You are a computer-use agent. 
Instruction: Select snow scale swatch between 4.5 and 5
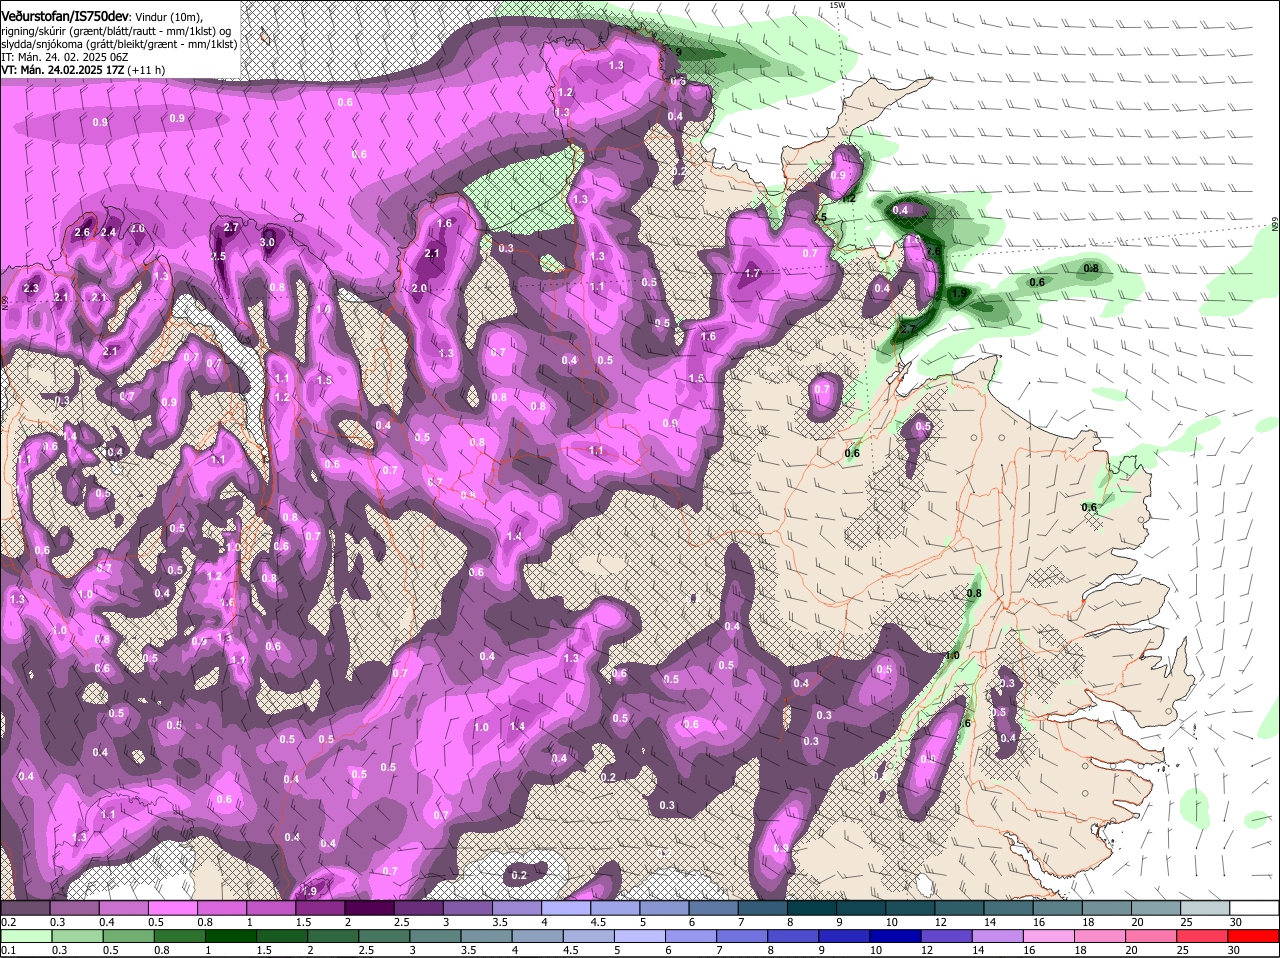pyautogui.click(x=615, y=907)
